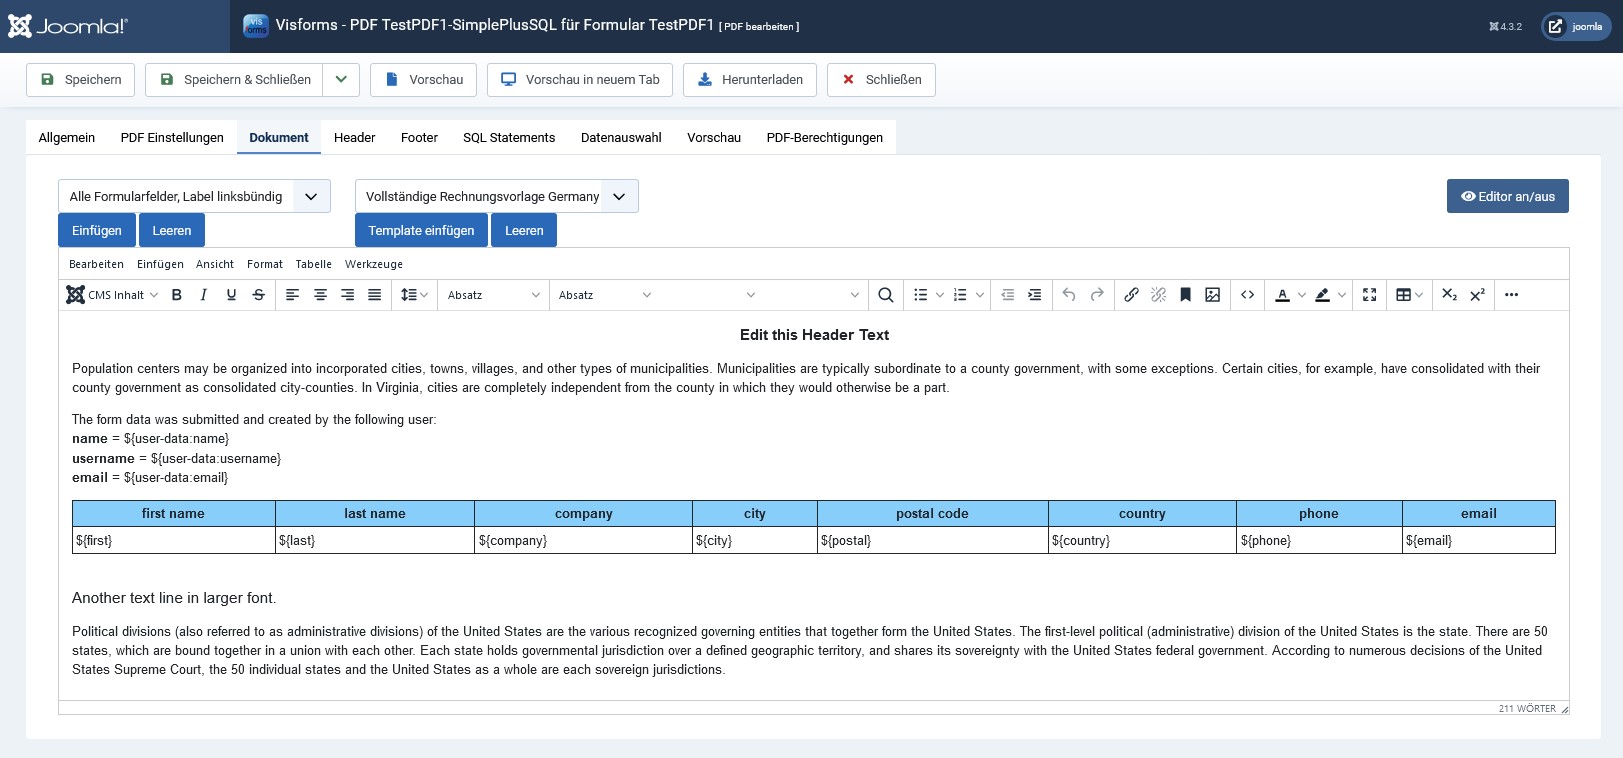
Task: Click the Speichern button
Action: click(80, 80)
